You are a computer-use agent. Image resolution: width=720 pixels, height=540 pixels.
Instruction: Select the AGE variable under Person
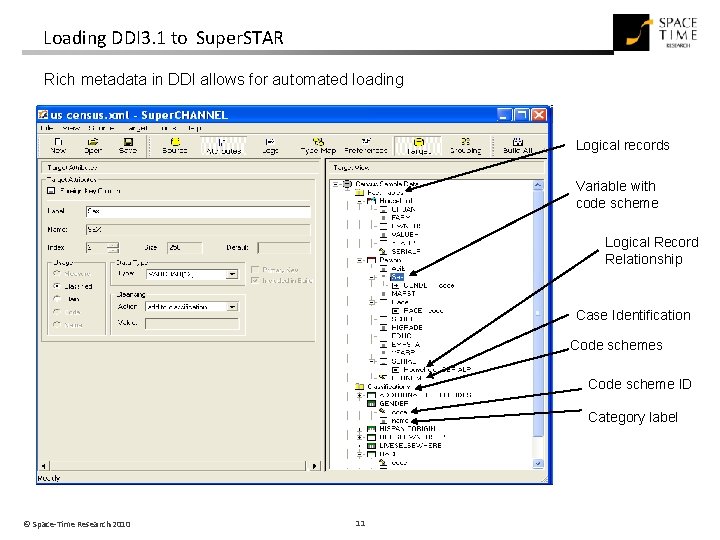click(x=398, y=268)
